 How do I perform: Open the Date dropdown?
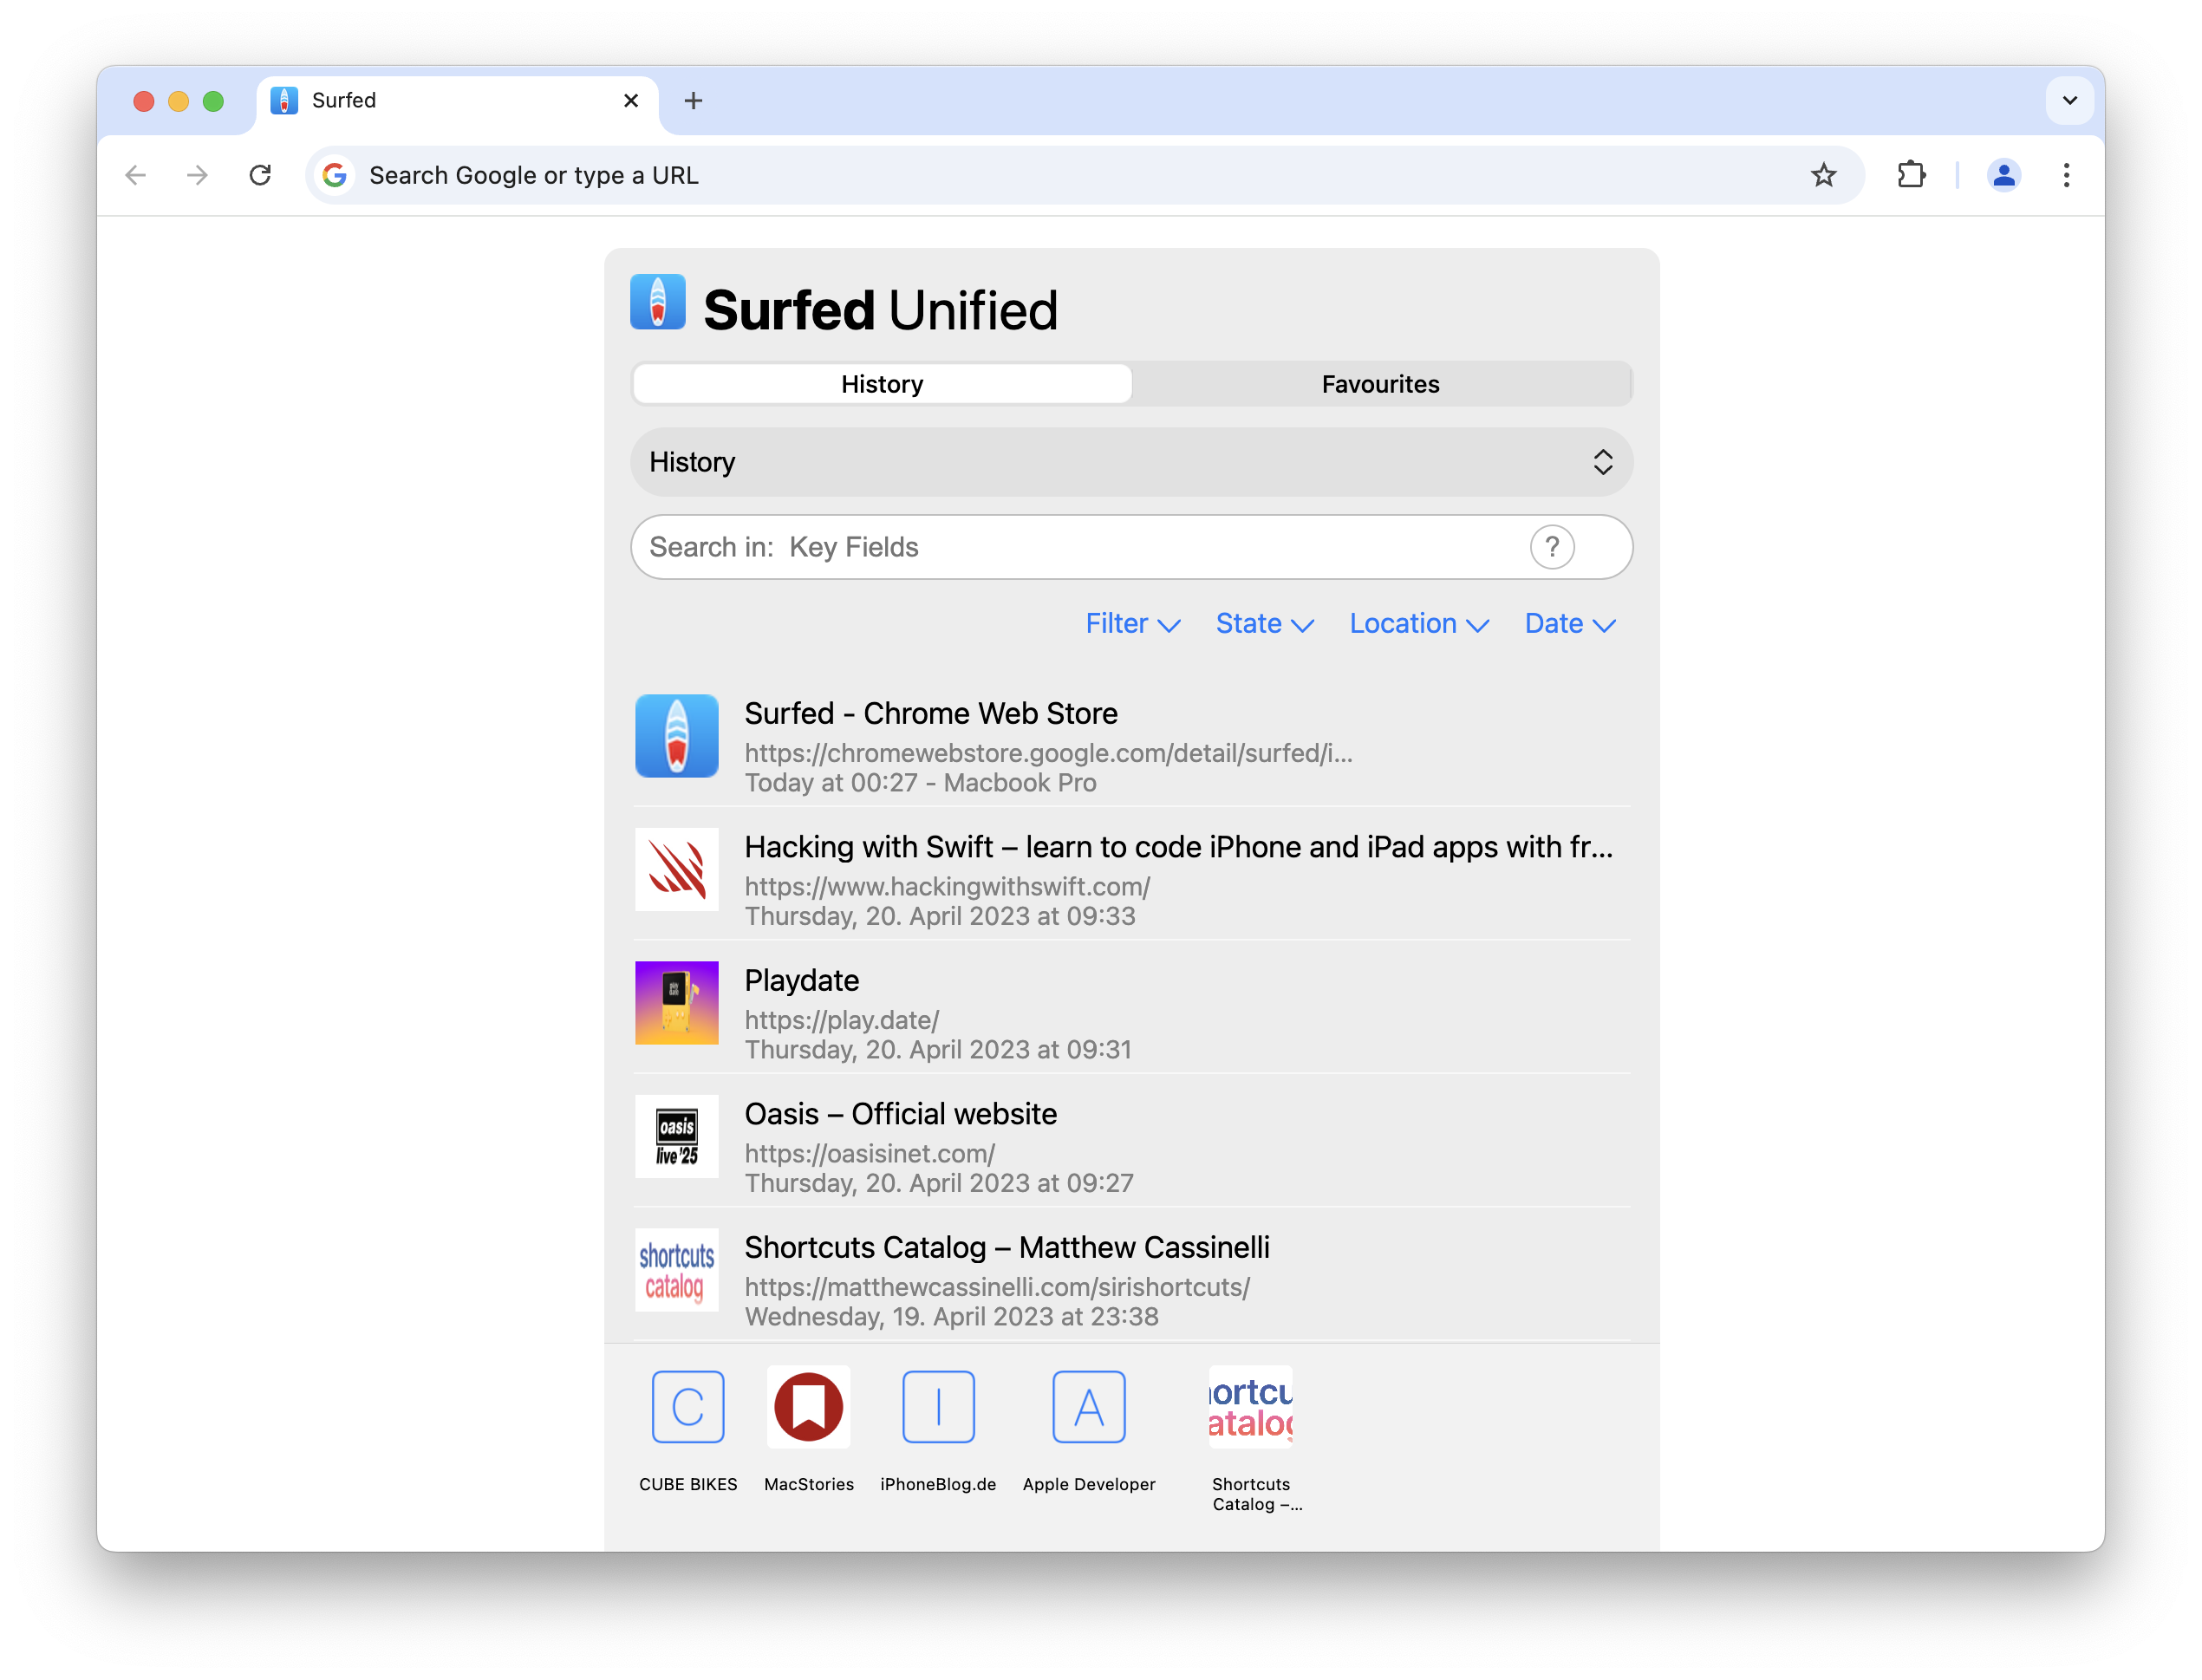[1569, 624]
